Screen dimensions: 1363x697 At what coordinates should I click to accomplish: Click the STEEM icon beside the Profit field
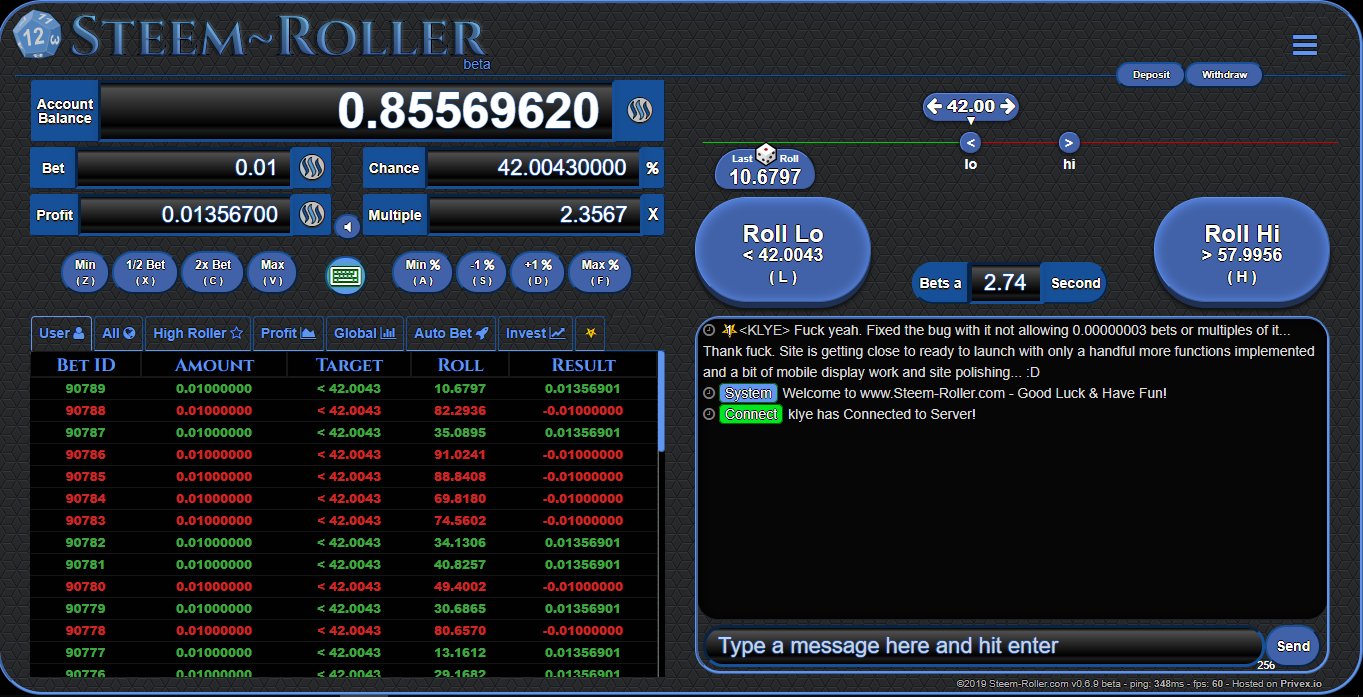[311, 215]
